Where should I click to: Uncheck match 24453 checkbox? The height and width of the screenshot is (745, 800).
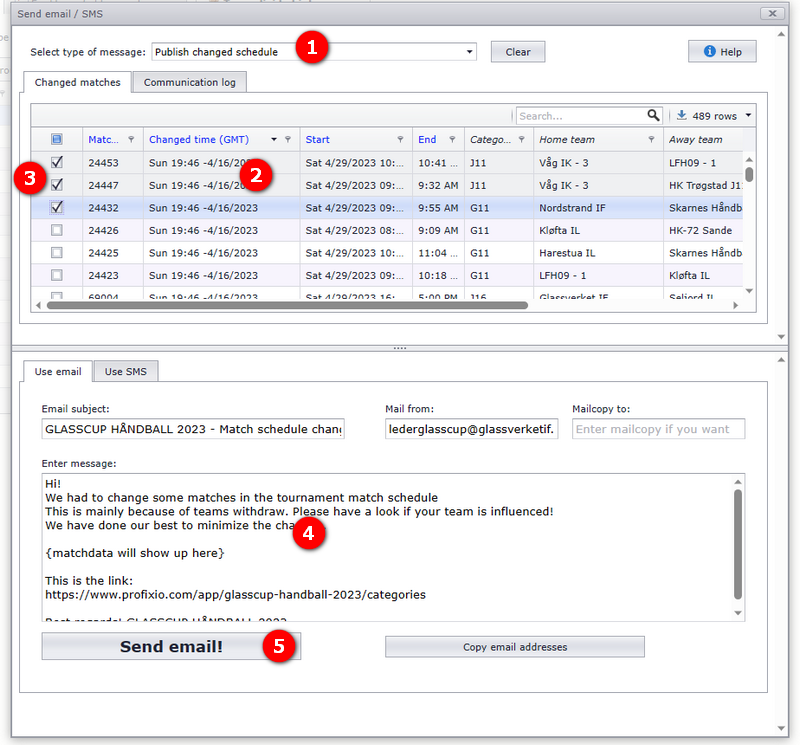coord(57,162)
